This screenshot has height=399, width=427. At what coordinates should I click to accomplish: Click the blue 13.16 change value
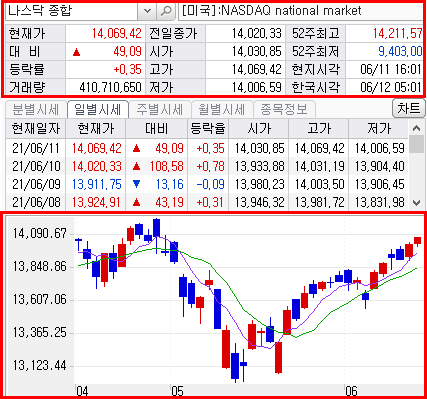[x=169, y=184]
